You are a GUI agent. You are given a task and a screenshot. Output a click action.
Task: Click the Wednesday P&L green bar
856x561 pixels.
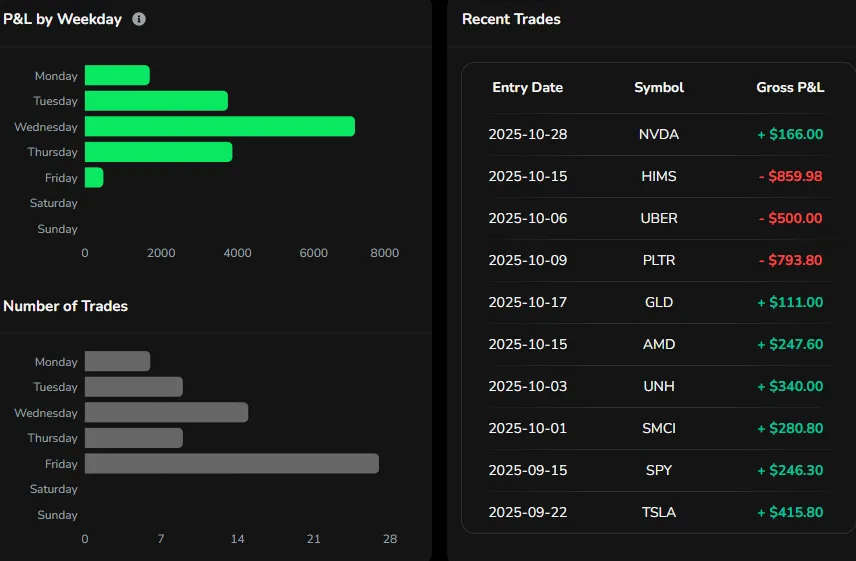pyautogui.click(x=219, y=127)
